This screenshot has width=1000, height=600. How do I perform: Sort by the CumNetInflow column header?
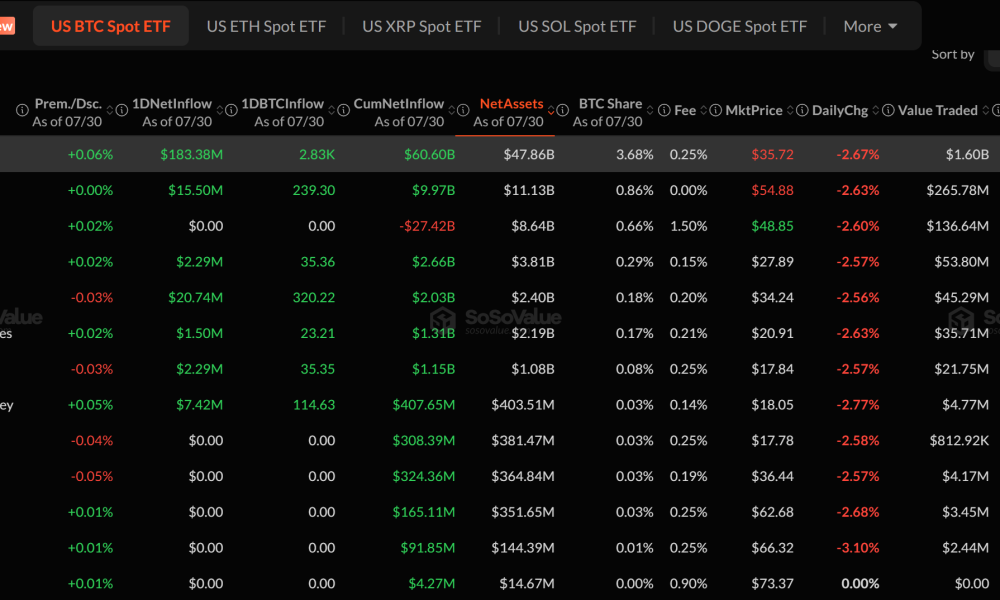pyautogui.click(x=399, y=103)
